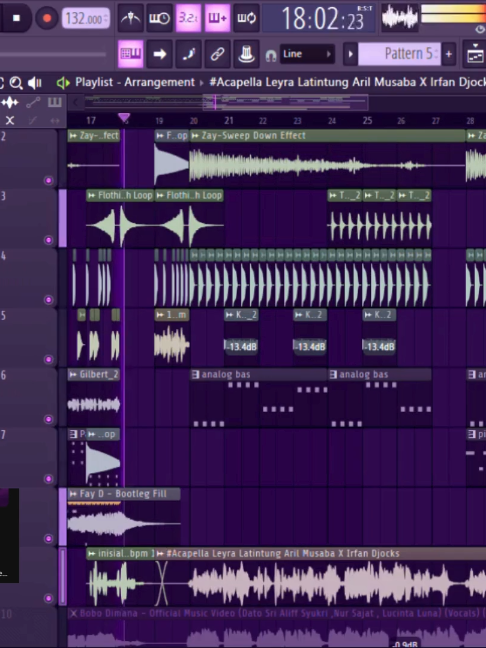Screen dimensions: 486x648
Task: Stop playback with the stop button
Action: click(17, 18)
